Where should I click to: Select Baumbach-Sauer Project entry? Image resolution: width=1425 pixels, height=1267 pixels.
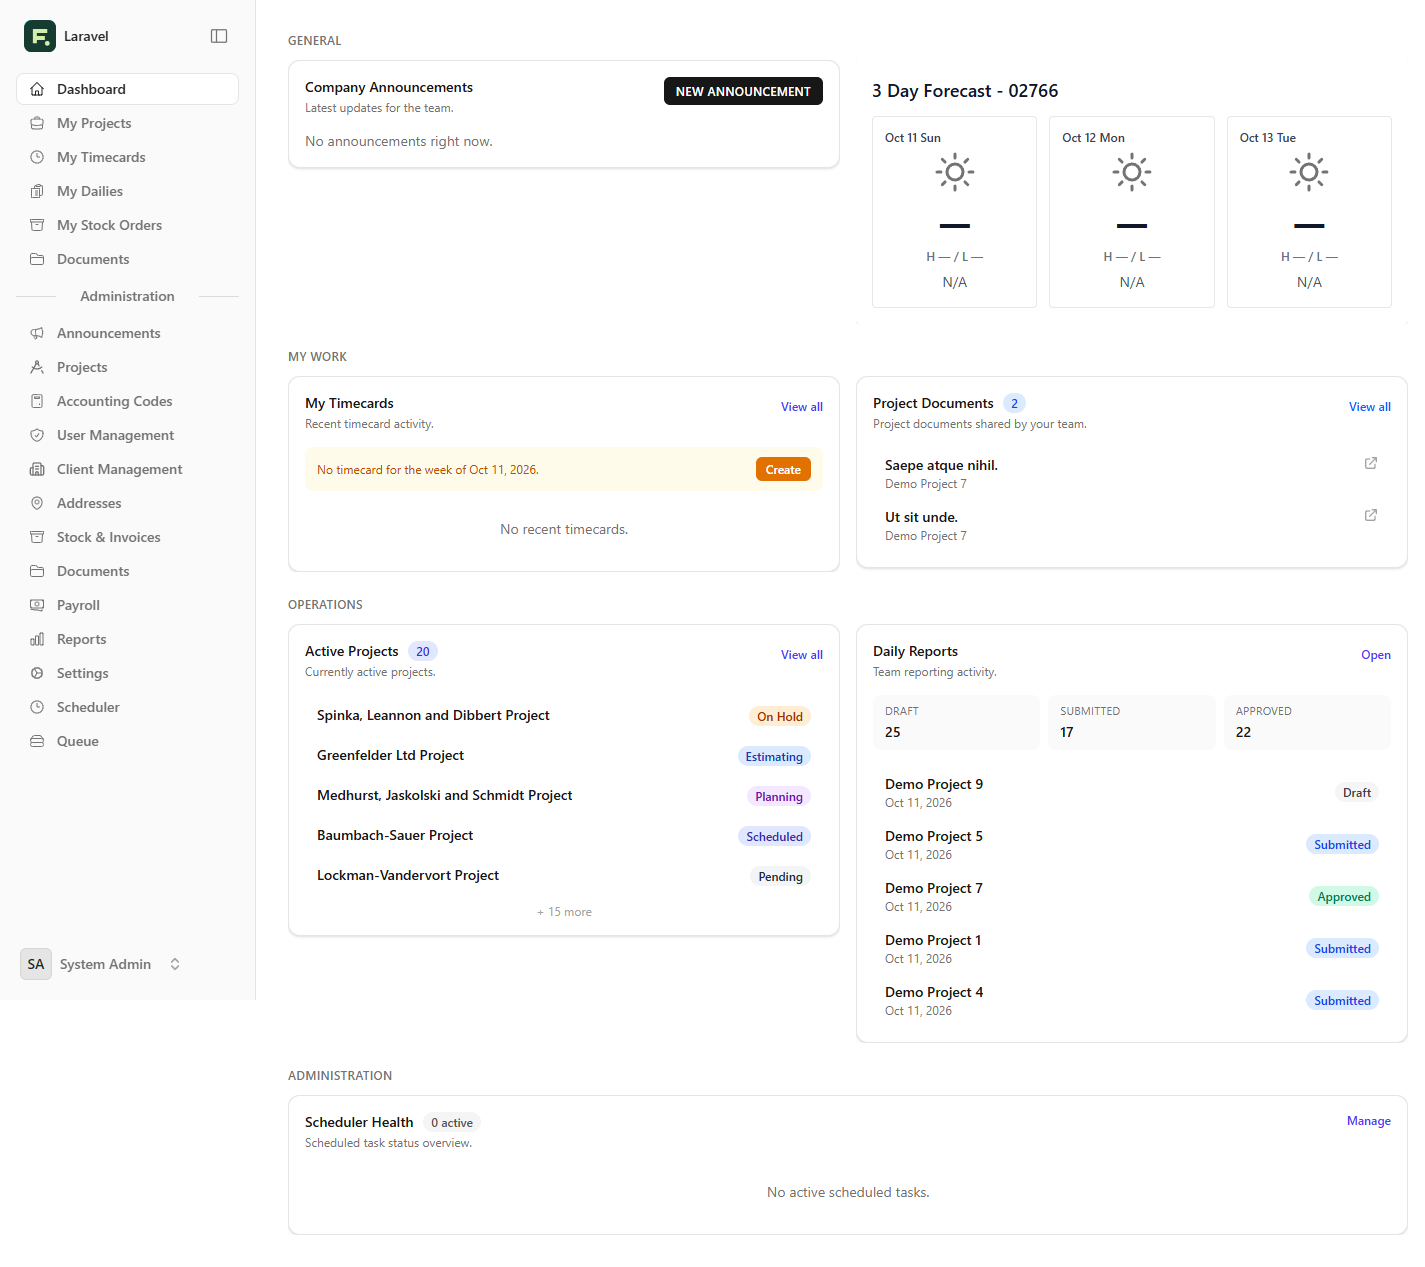point(564,836)
